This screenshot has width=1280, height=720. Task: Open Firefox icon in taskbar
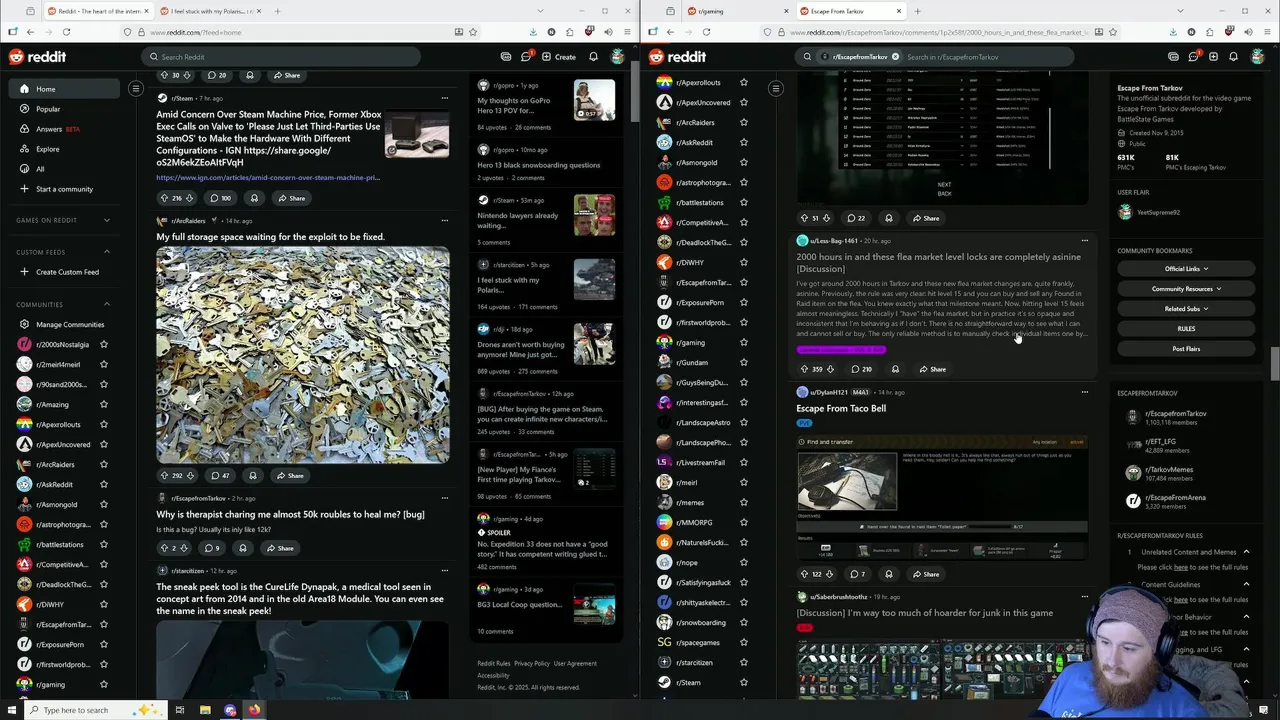254,710
